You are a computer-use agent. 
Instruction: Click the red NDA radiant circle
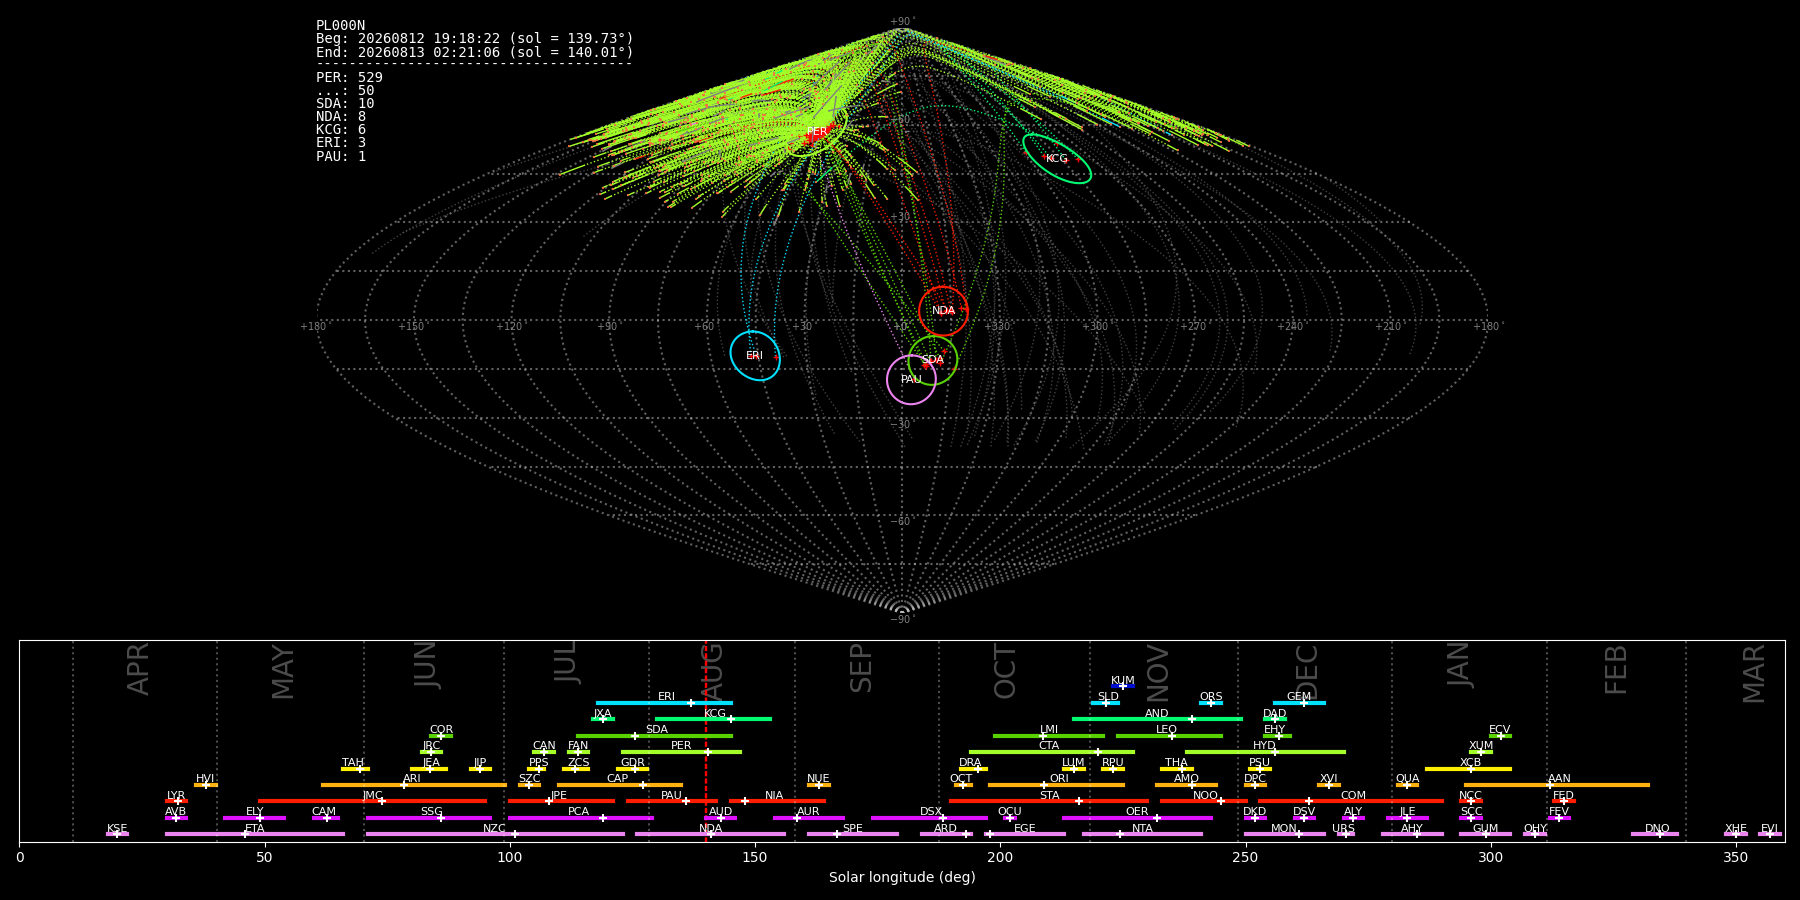pos(943,311)
